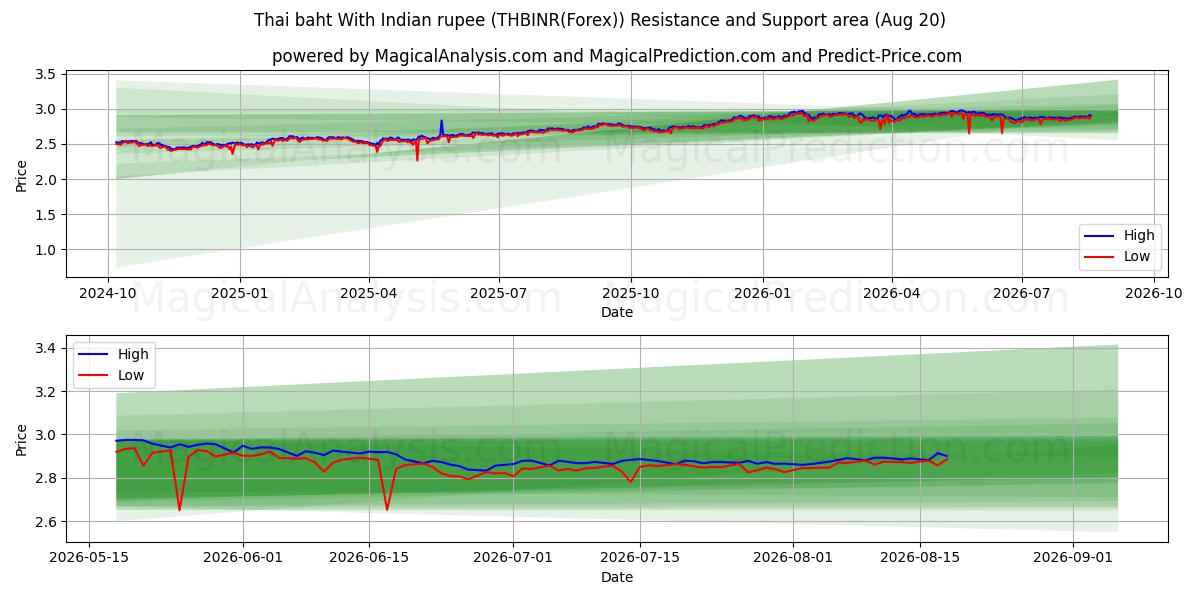Click the '2025-07' tick label on the top chart

[x=499, y=293]
